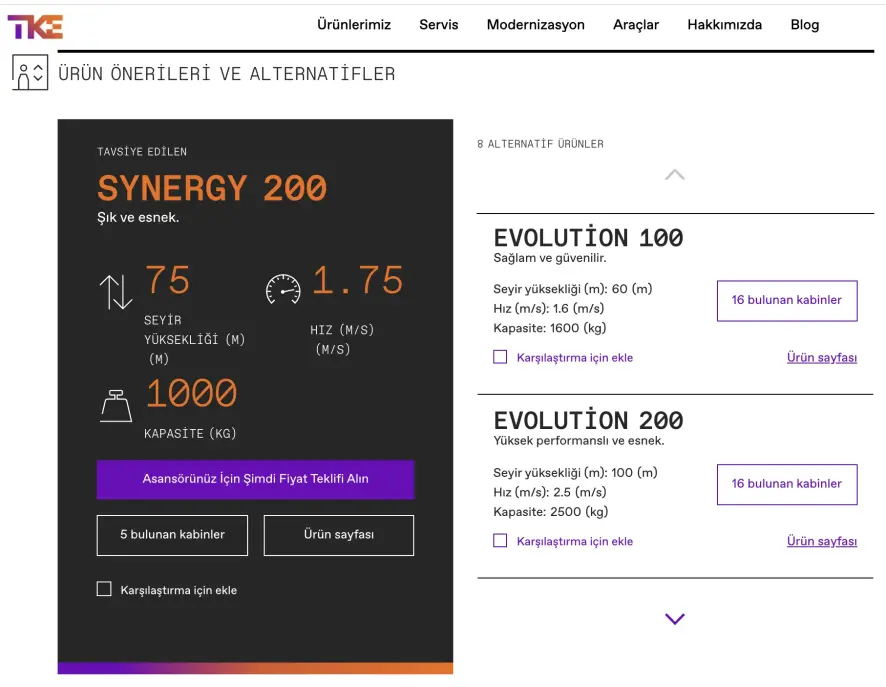The width and height of the screenshot is (886, 687).
Task: Check Evolution 200 comparison checkbox
Action: [x=500, y=541]
